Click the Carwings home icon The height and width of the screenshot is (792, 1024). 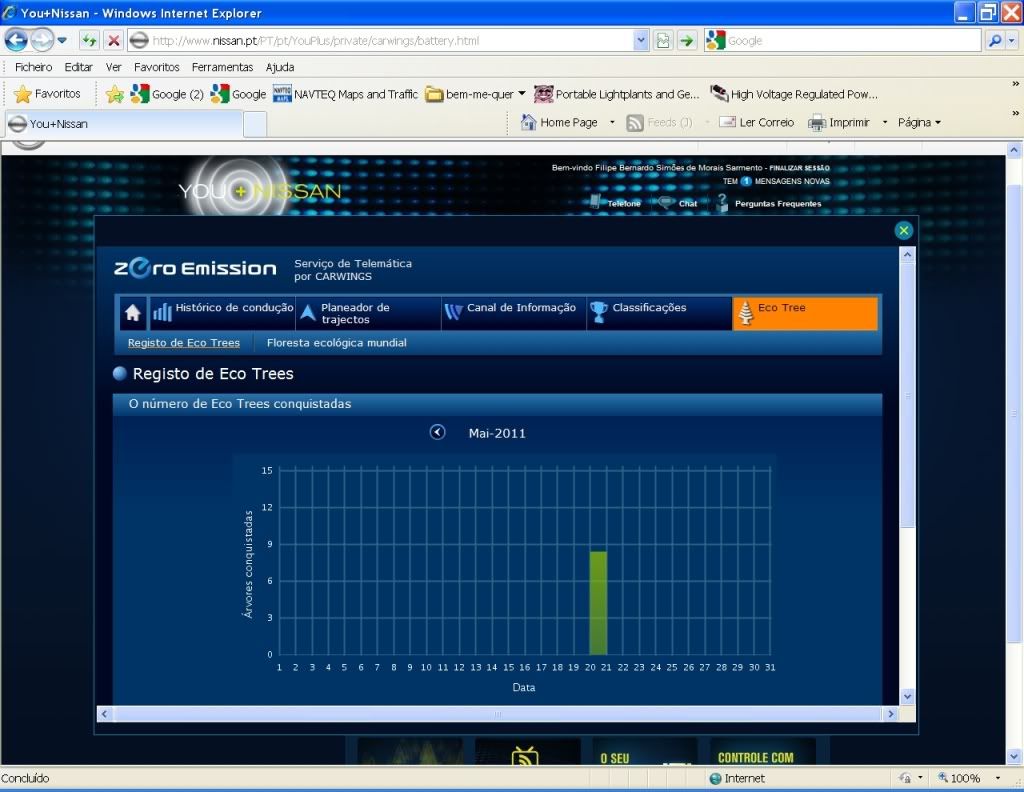133,313
